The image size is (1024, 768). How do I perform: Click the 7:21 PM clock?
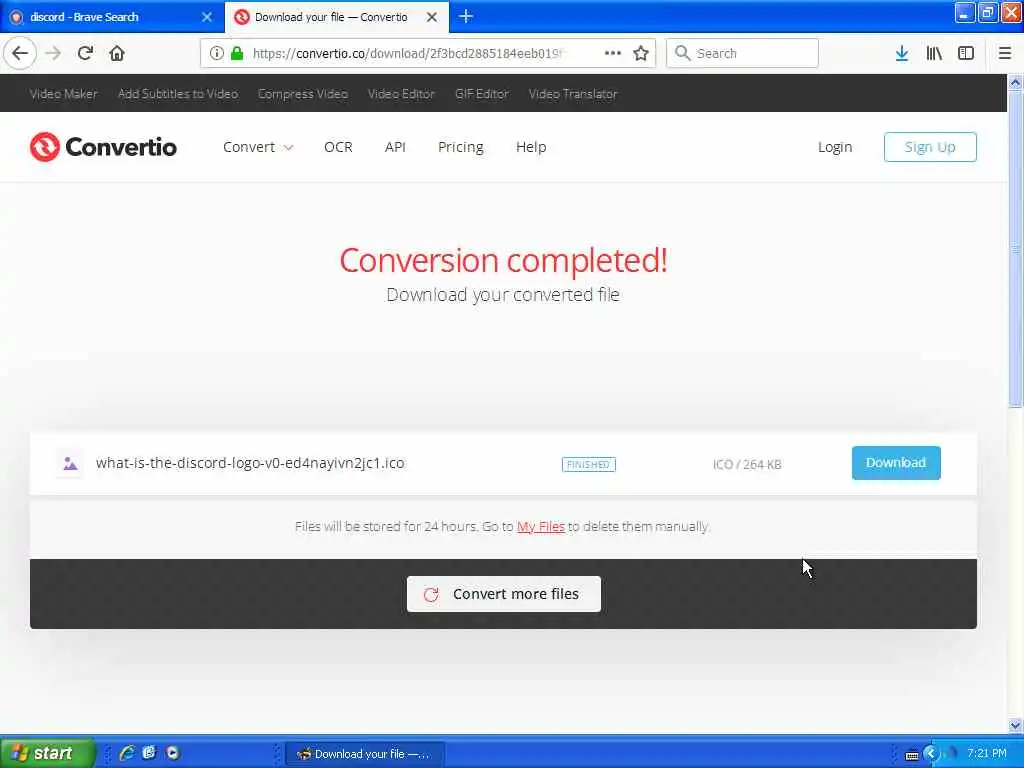coord(987,753)
